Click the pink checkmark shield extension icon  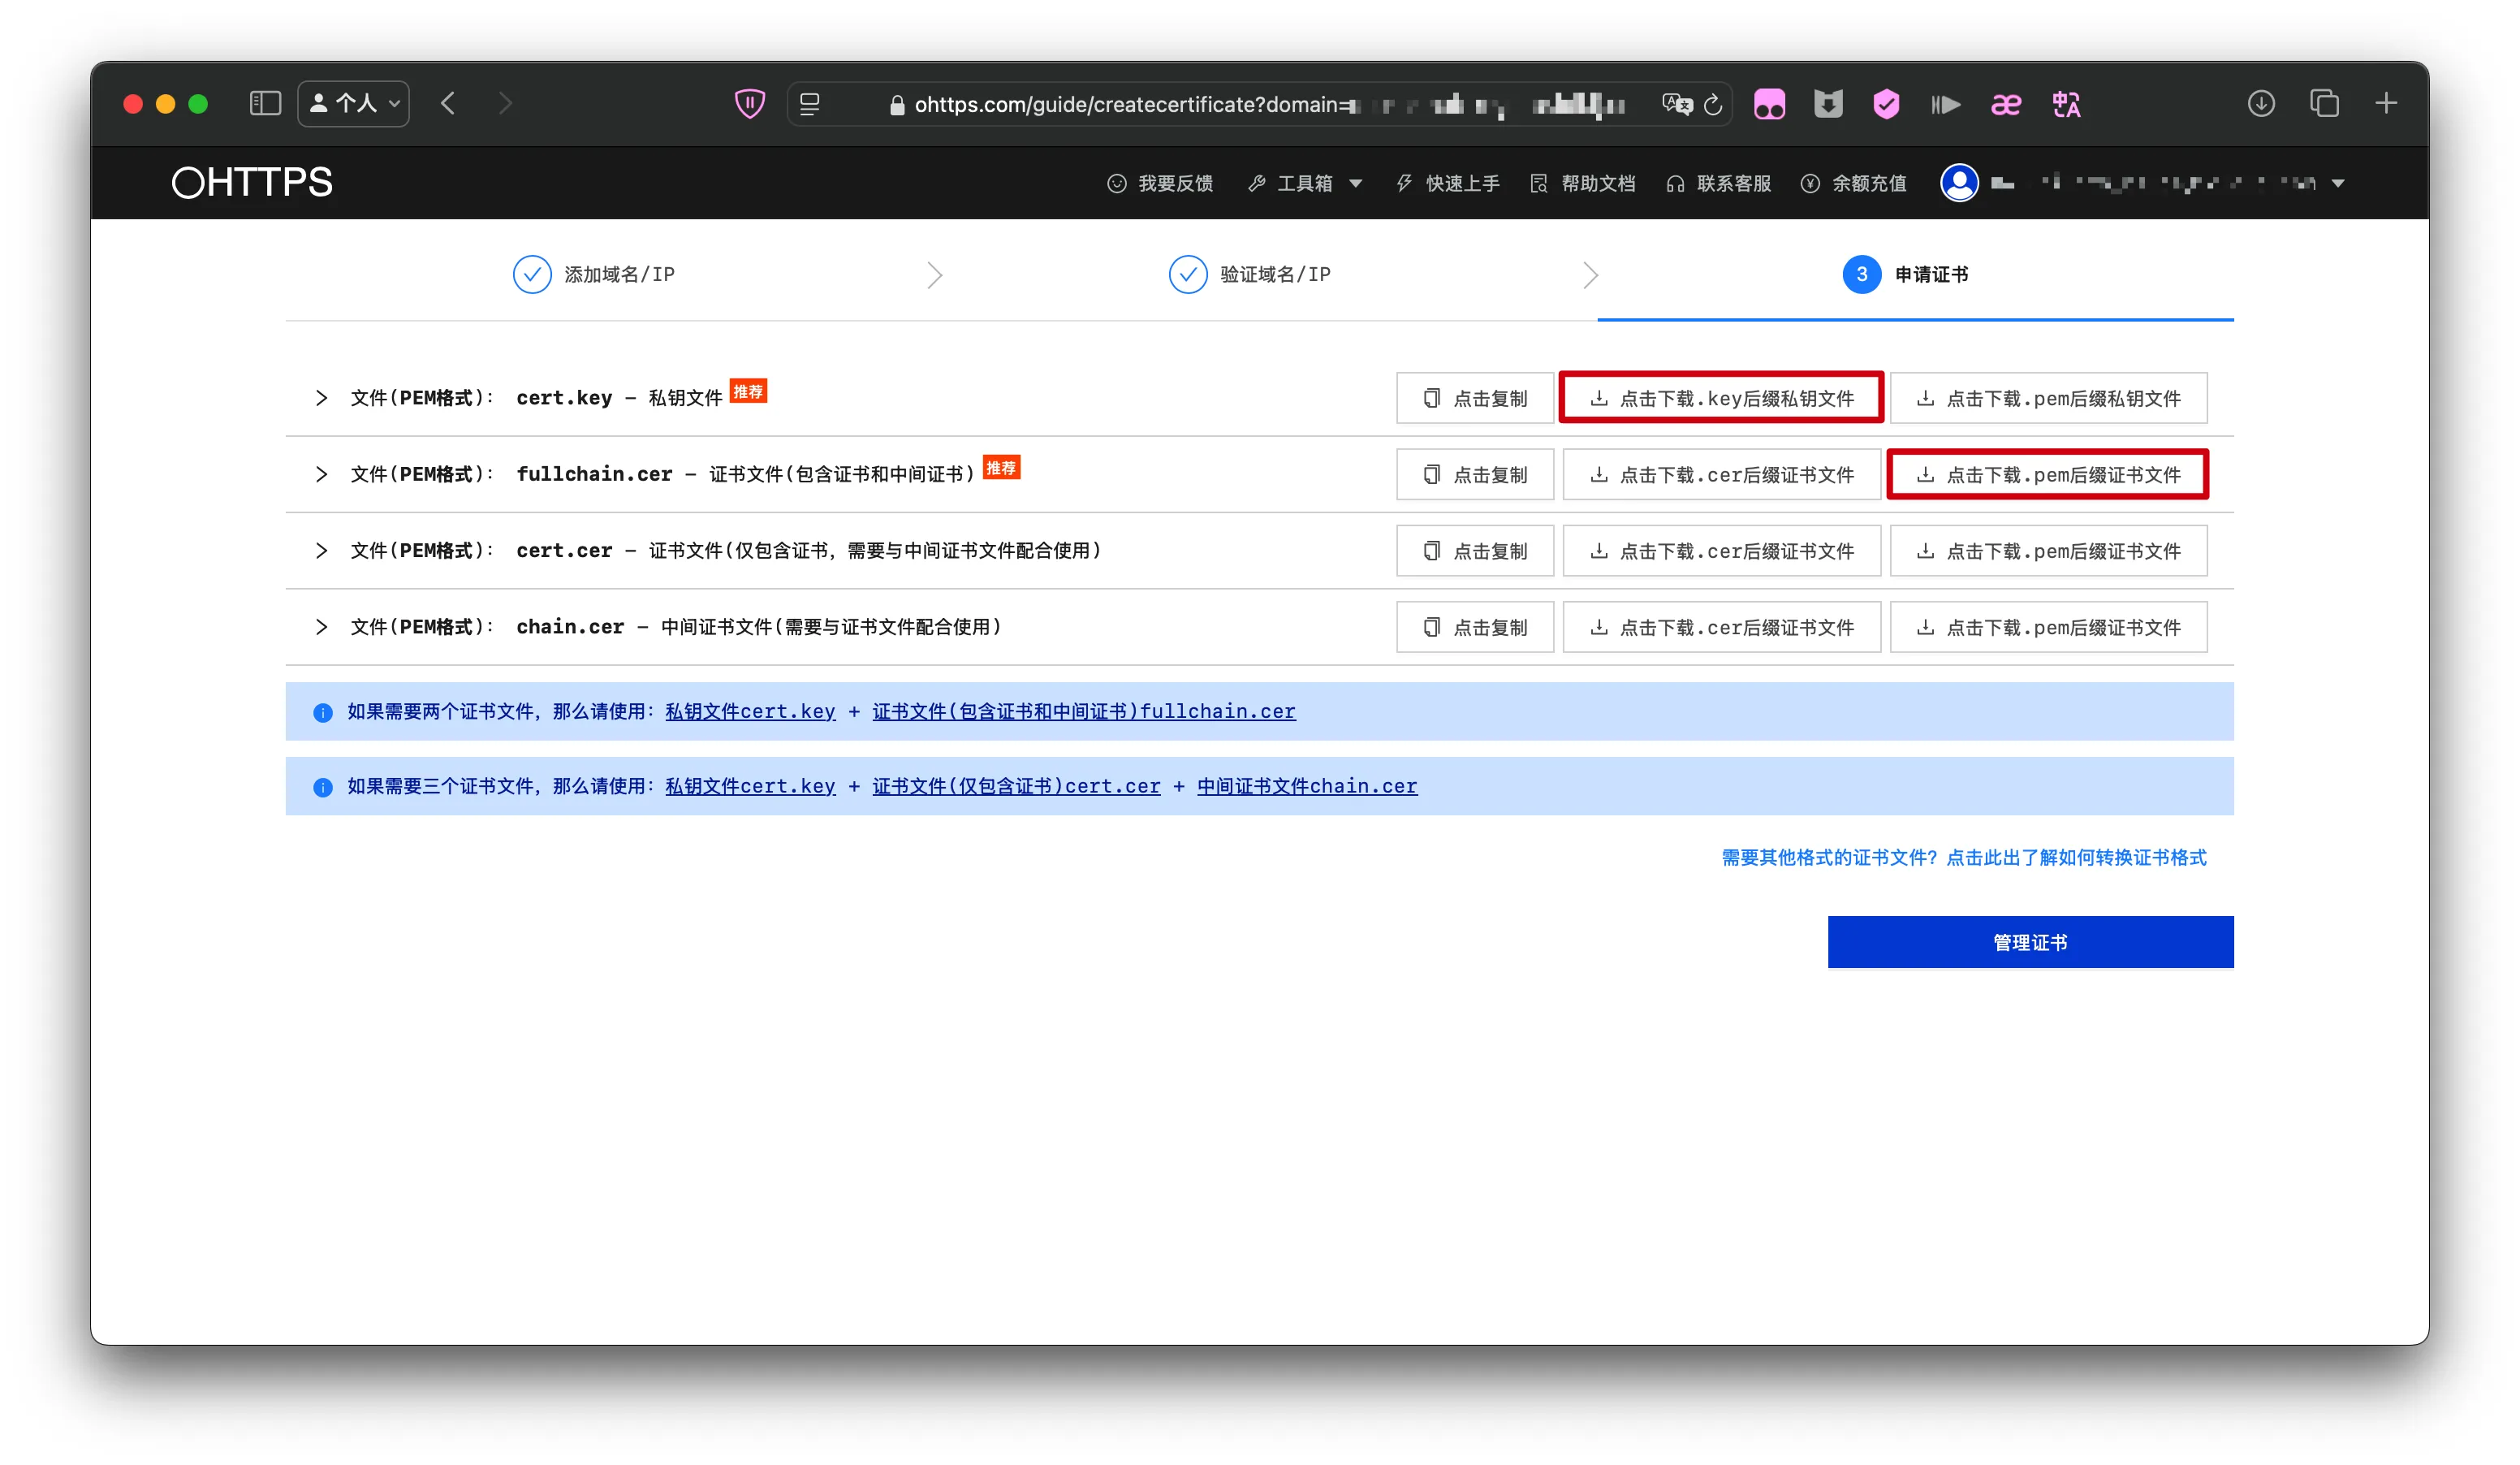1886,104
